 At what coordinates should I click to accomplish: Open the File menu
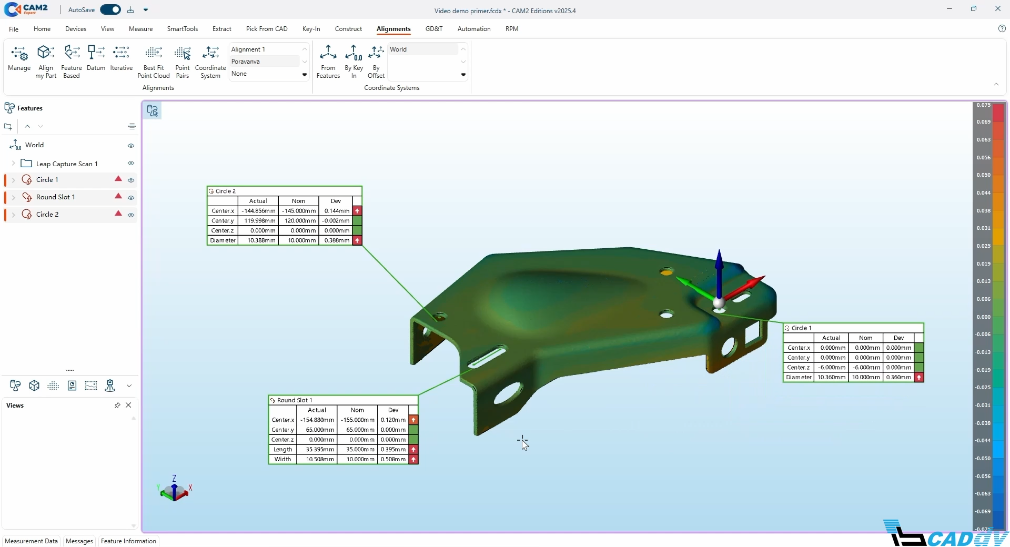14,29
